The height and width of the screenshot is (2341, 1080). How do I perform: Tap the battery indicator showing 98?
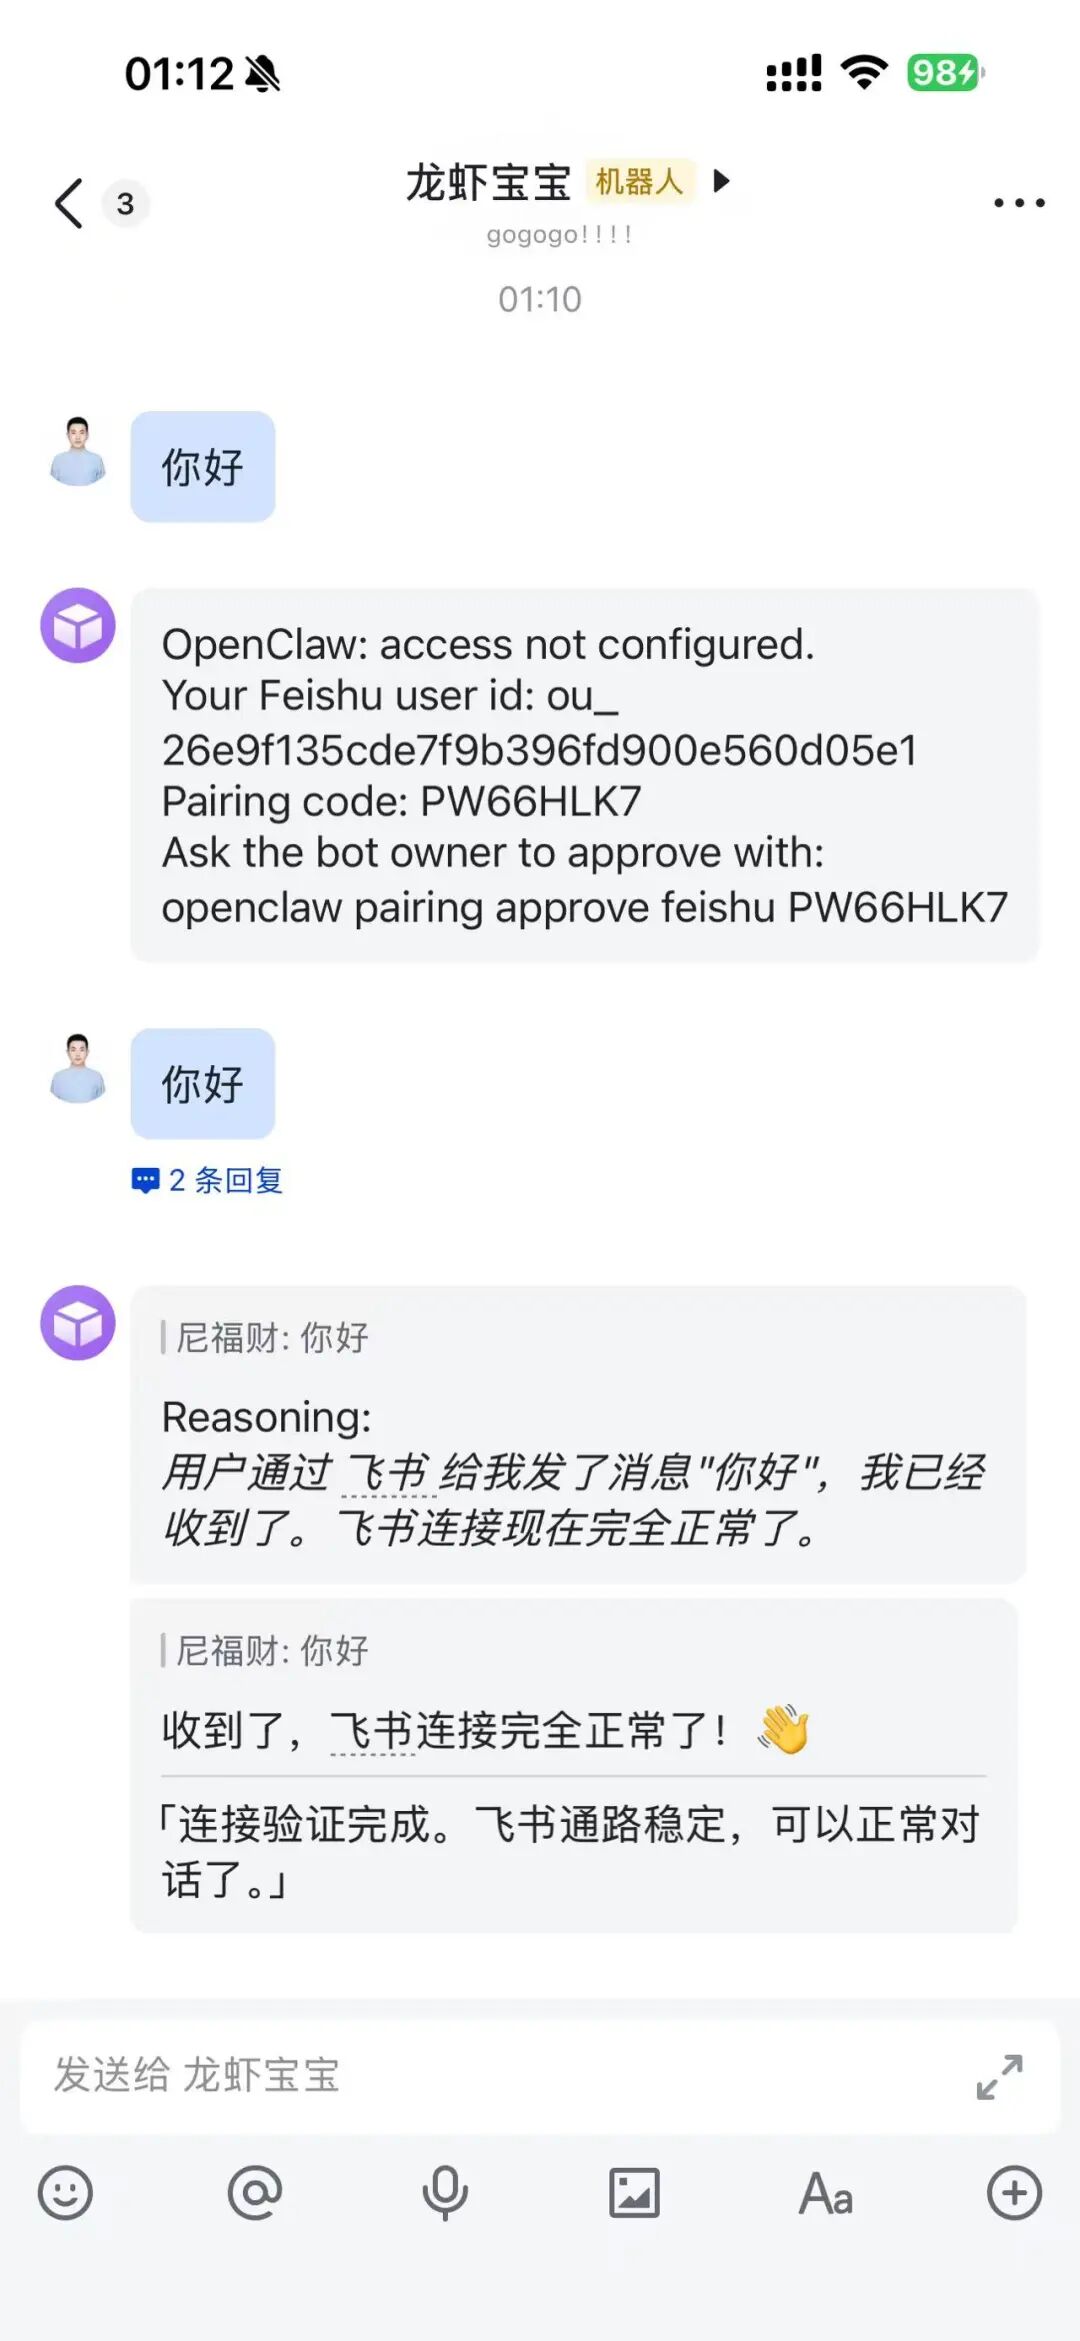click(941, 73)
